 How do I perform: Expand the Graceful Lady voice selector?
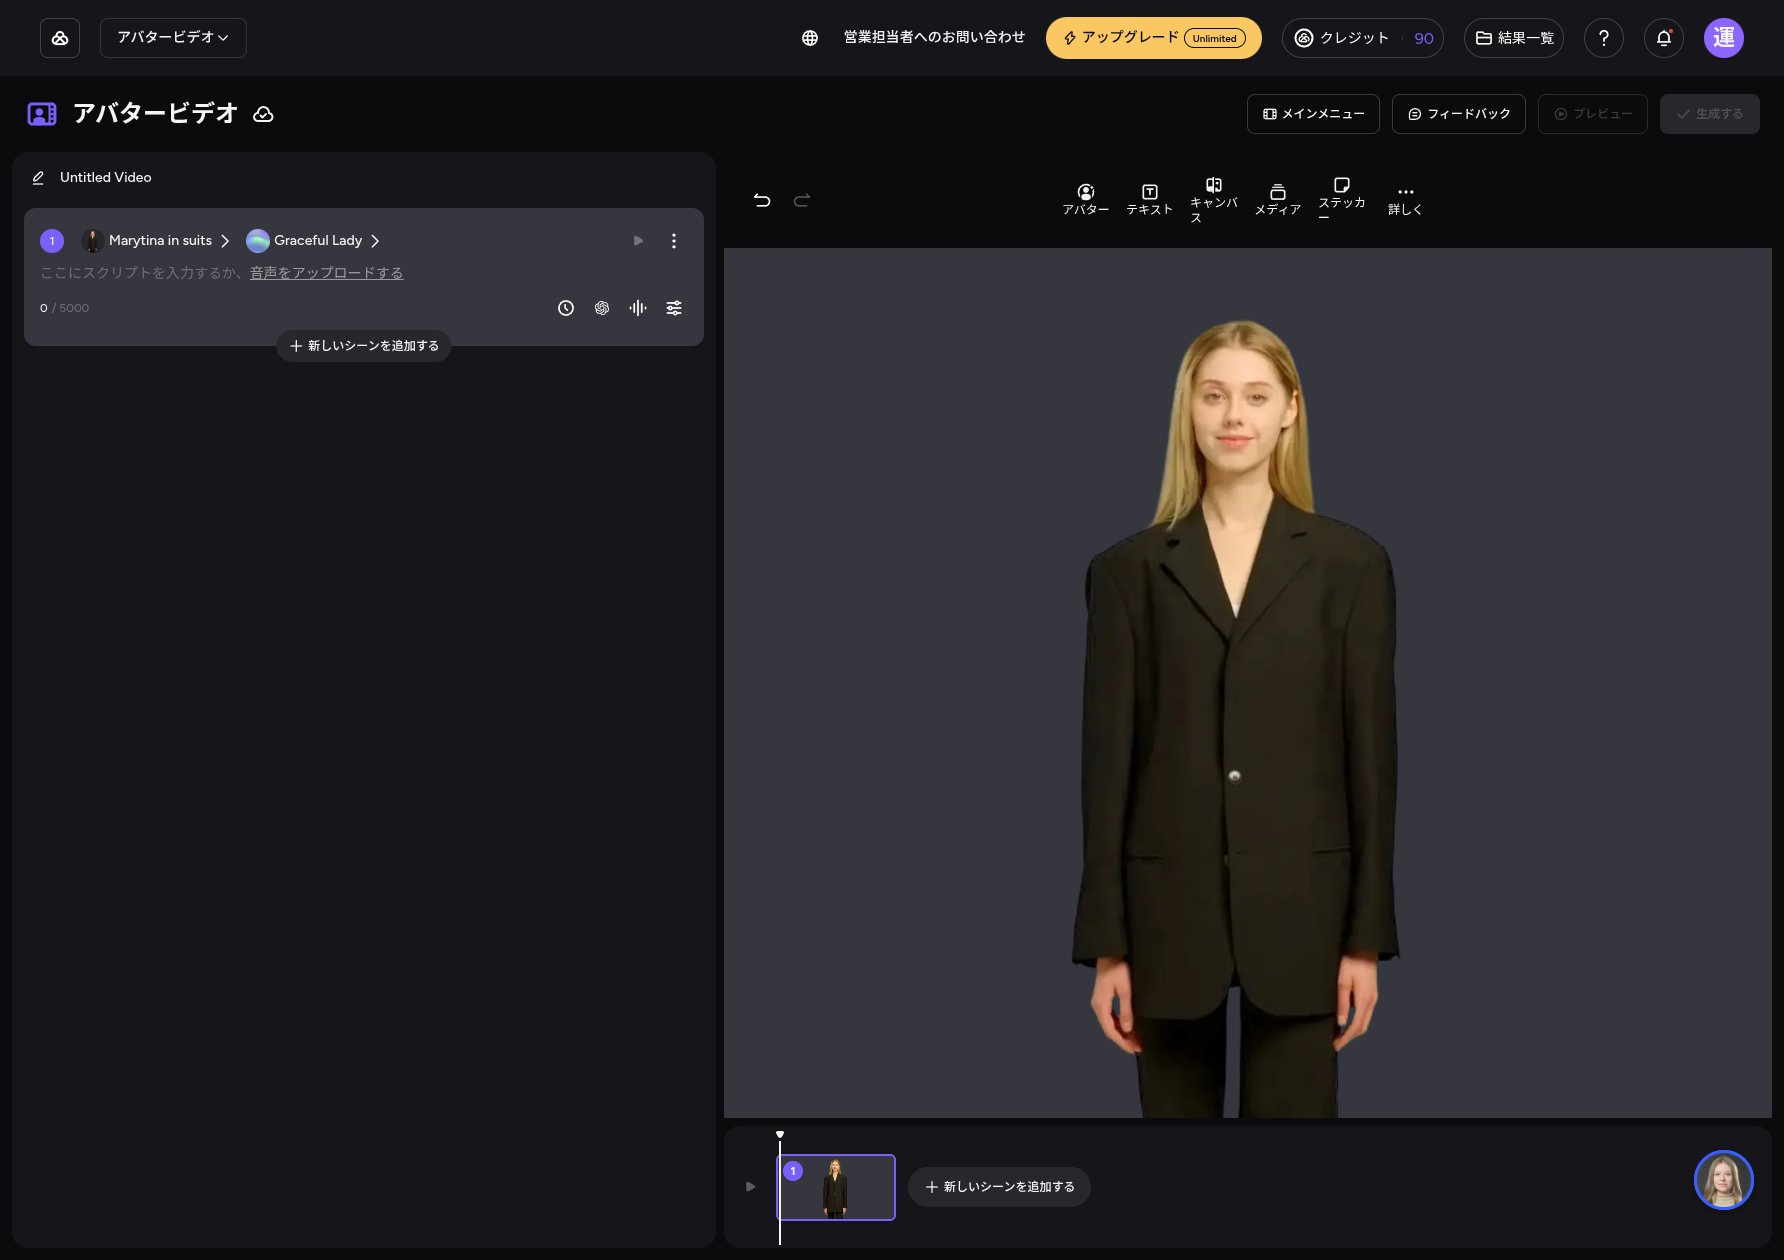tap(314, 241)
